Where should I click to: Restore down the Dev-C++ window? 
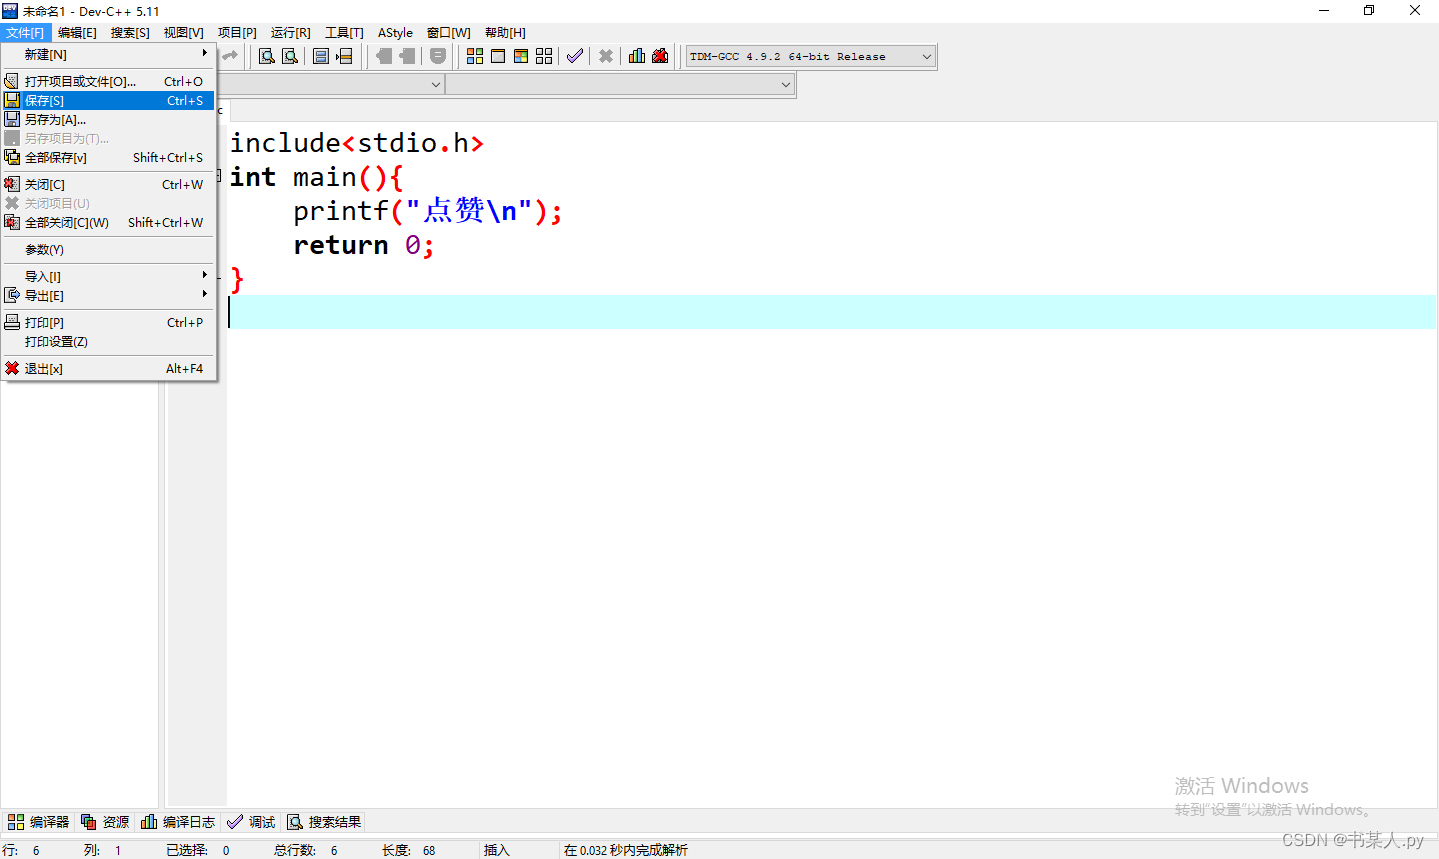1369,10
